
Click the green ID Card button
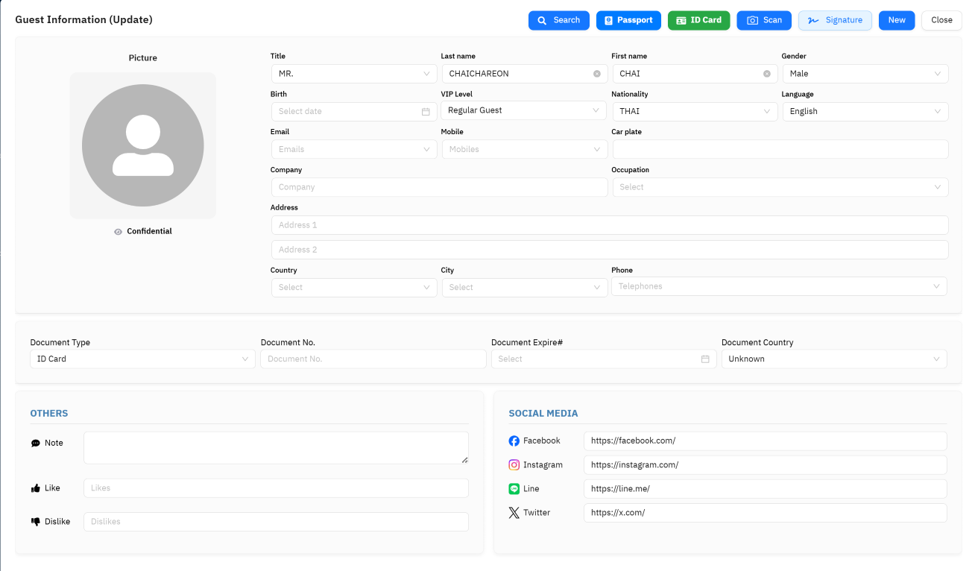click(x=699, y=21)
